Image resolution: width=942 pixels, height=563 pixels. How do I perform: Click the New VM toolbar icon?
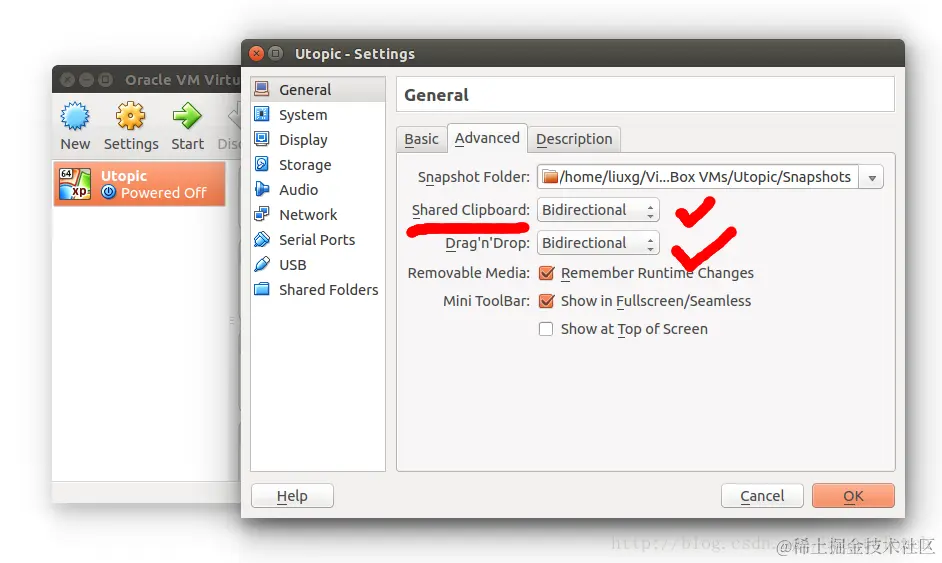tap(75, 116)
